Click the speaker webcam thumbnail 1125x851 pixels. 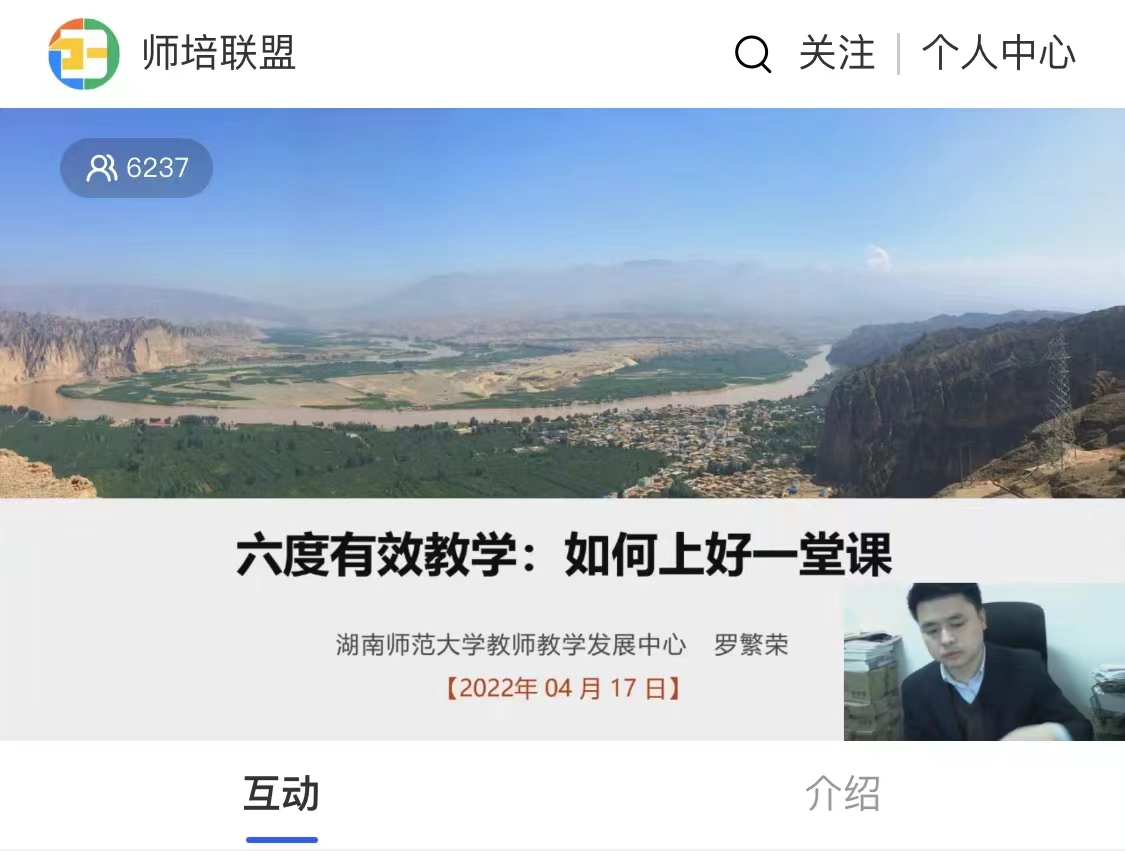click(984, 662)
